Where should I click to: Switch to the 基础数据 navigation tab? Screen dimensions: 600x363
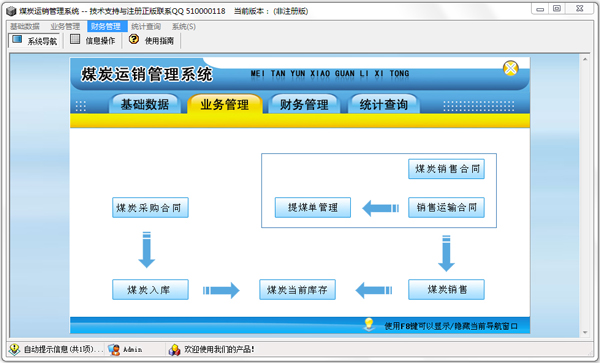tap(145, 104)
